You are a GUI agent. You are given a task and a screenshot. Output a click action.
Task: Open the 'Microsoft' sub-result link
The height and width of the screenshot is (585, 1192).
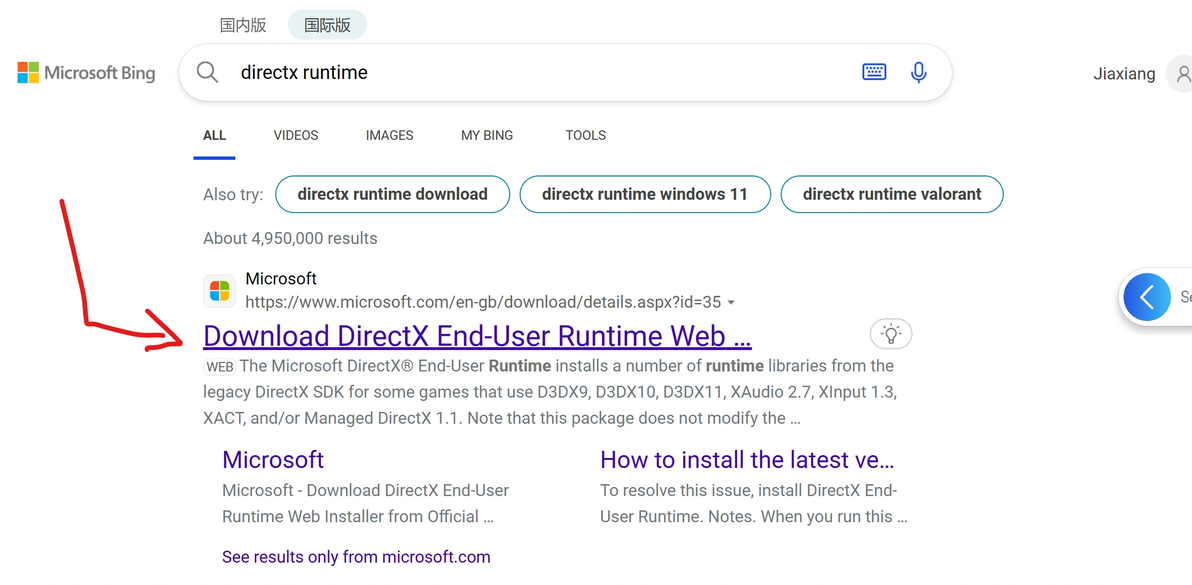coord(273,460)
